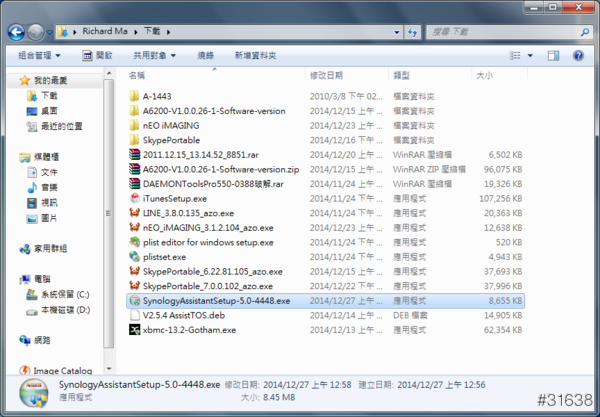Click the search box for 下載

(x=503, y=32)
